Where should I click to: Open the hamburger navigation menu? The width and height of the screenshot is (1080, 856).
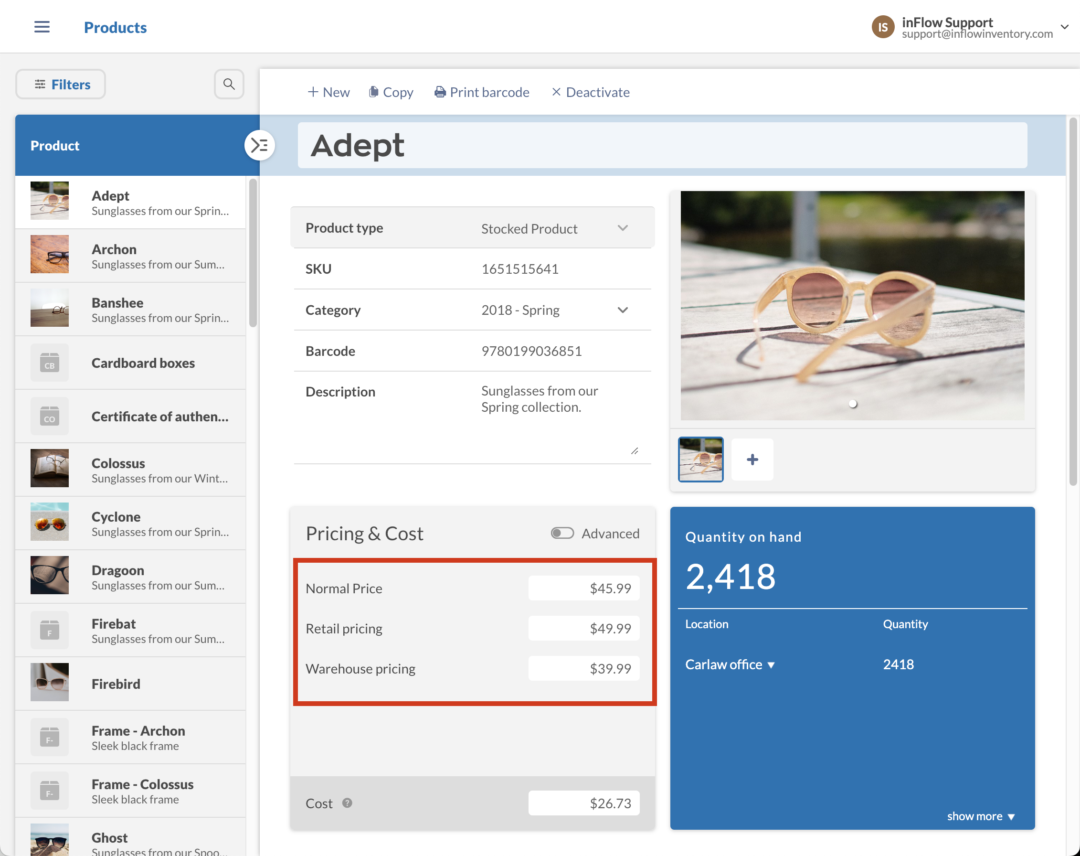[x=41, y=26]
